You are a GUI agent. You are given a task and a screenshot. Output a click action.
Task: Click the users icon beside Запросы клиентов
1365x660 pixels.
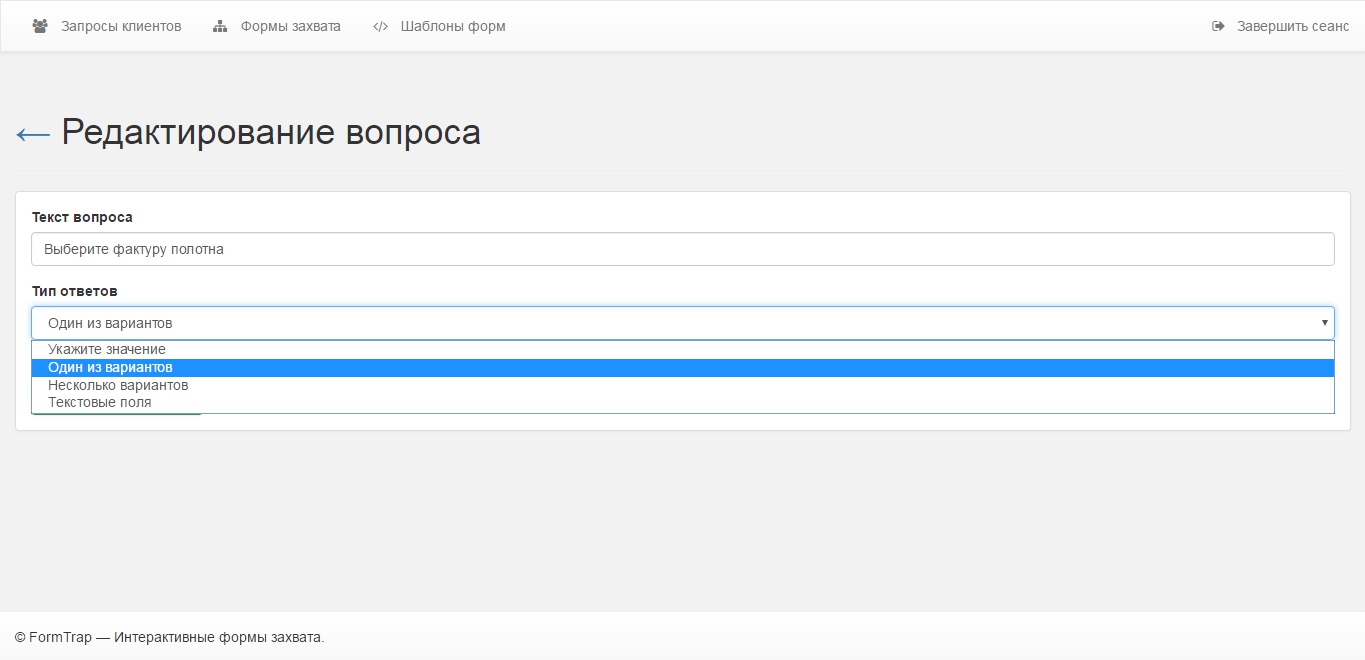40,27
